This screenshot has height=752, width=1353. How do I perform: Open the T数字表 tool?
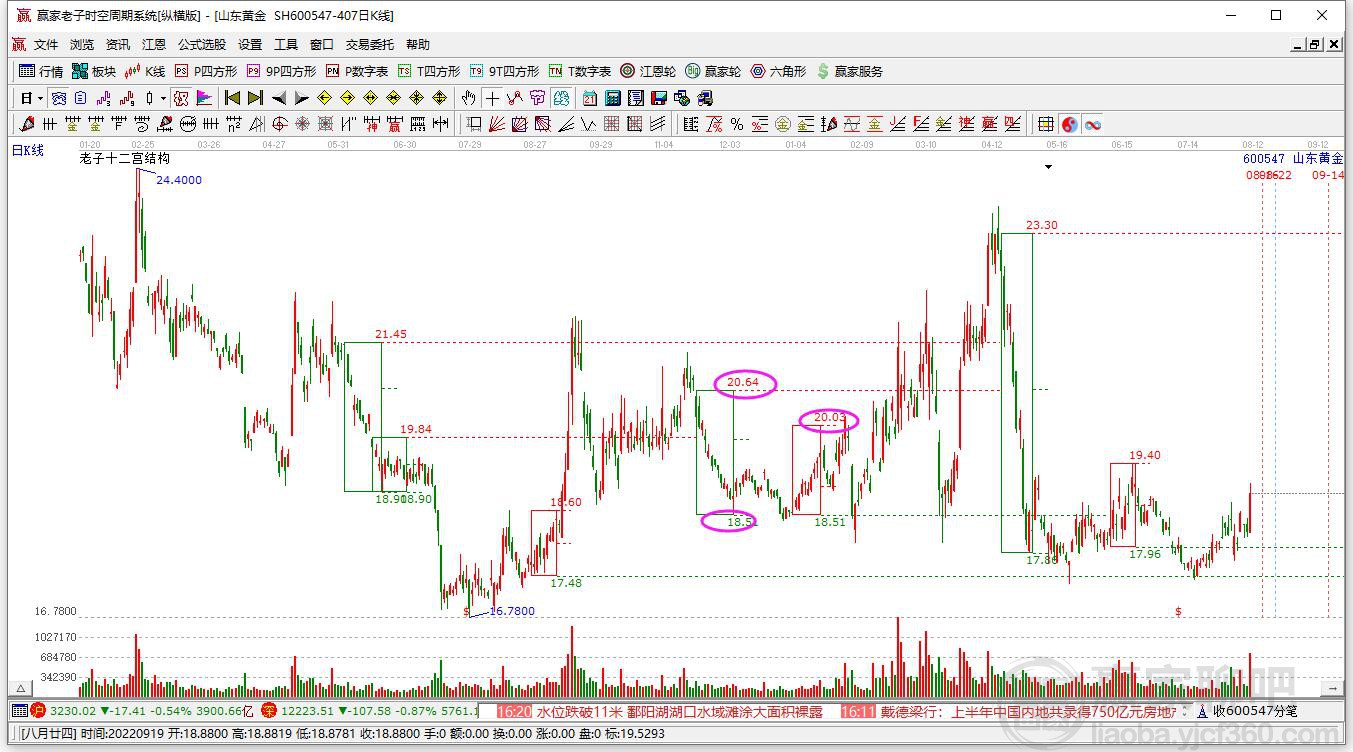[x=580, y=71]
